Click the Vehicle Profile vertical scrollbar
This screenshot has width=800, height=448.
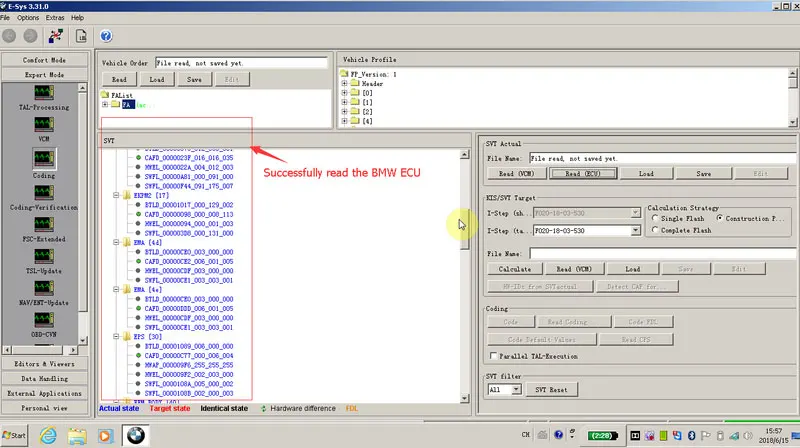(x=792, y=97)
